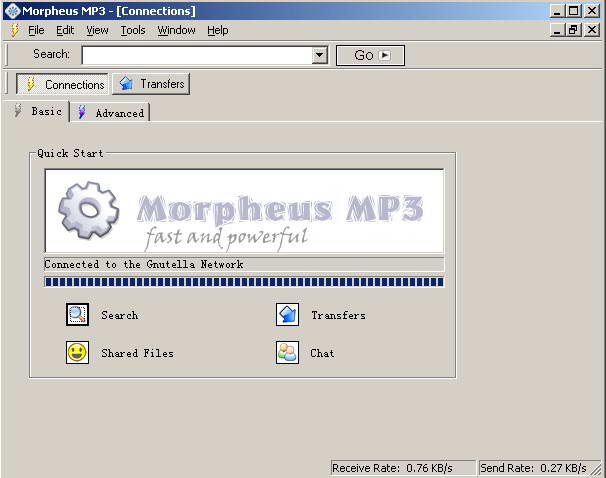This screenshot has width=606, height=478.
Task: Open the Help menu
Action: tap(218, 30)
